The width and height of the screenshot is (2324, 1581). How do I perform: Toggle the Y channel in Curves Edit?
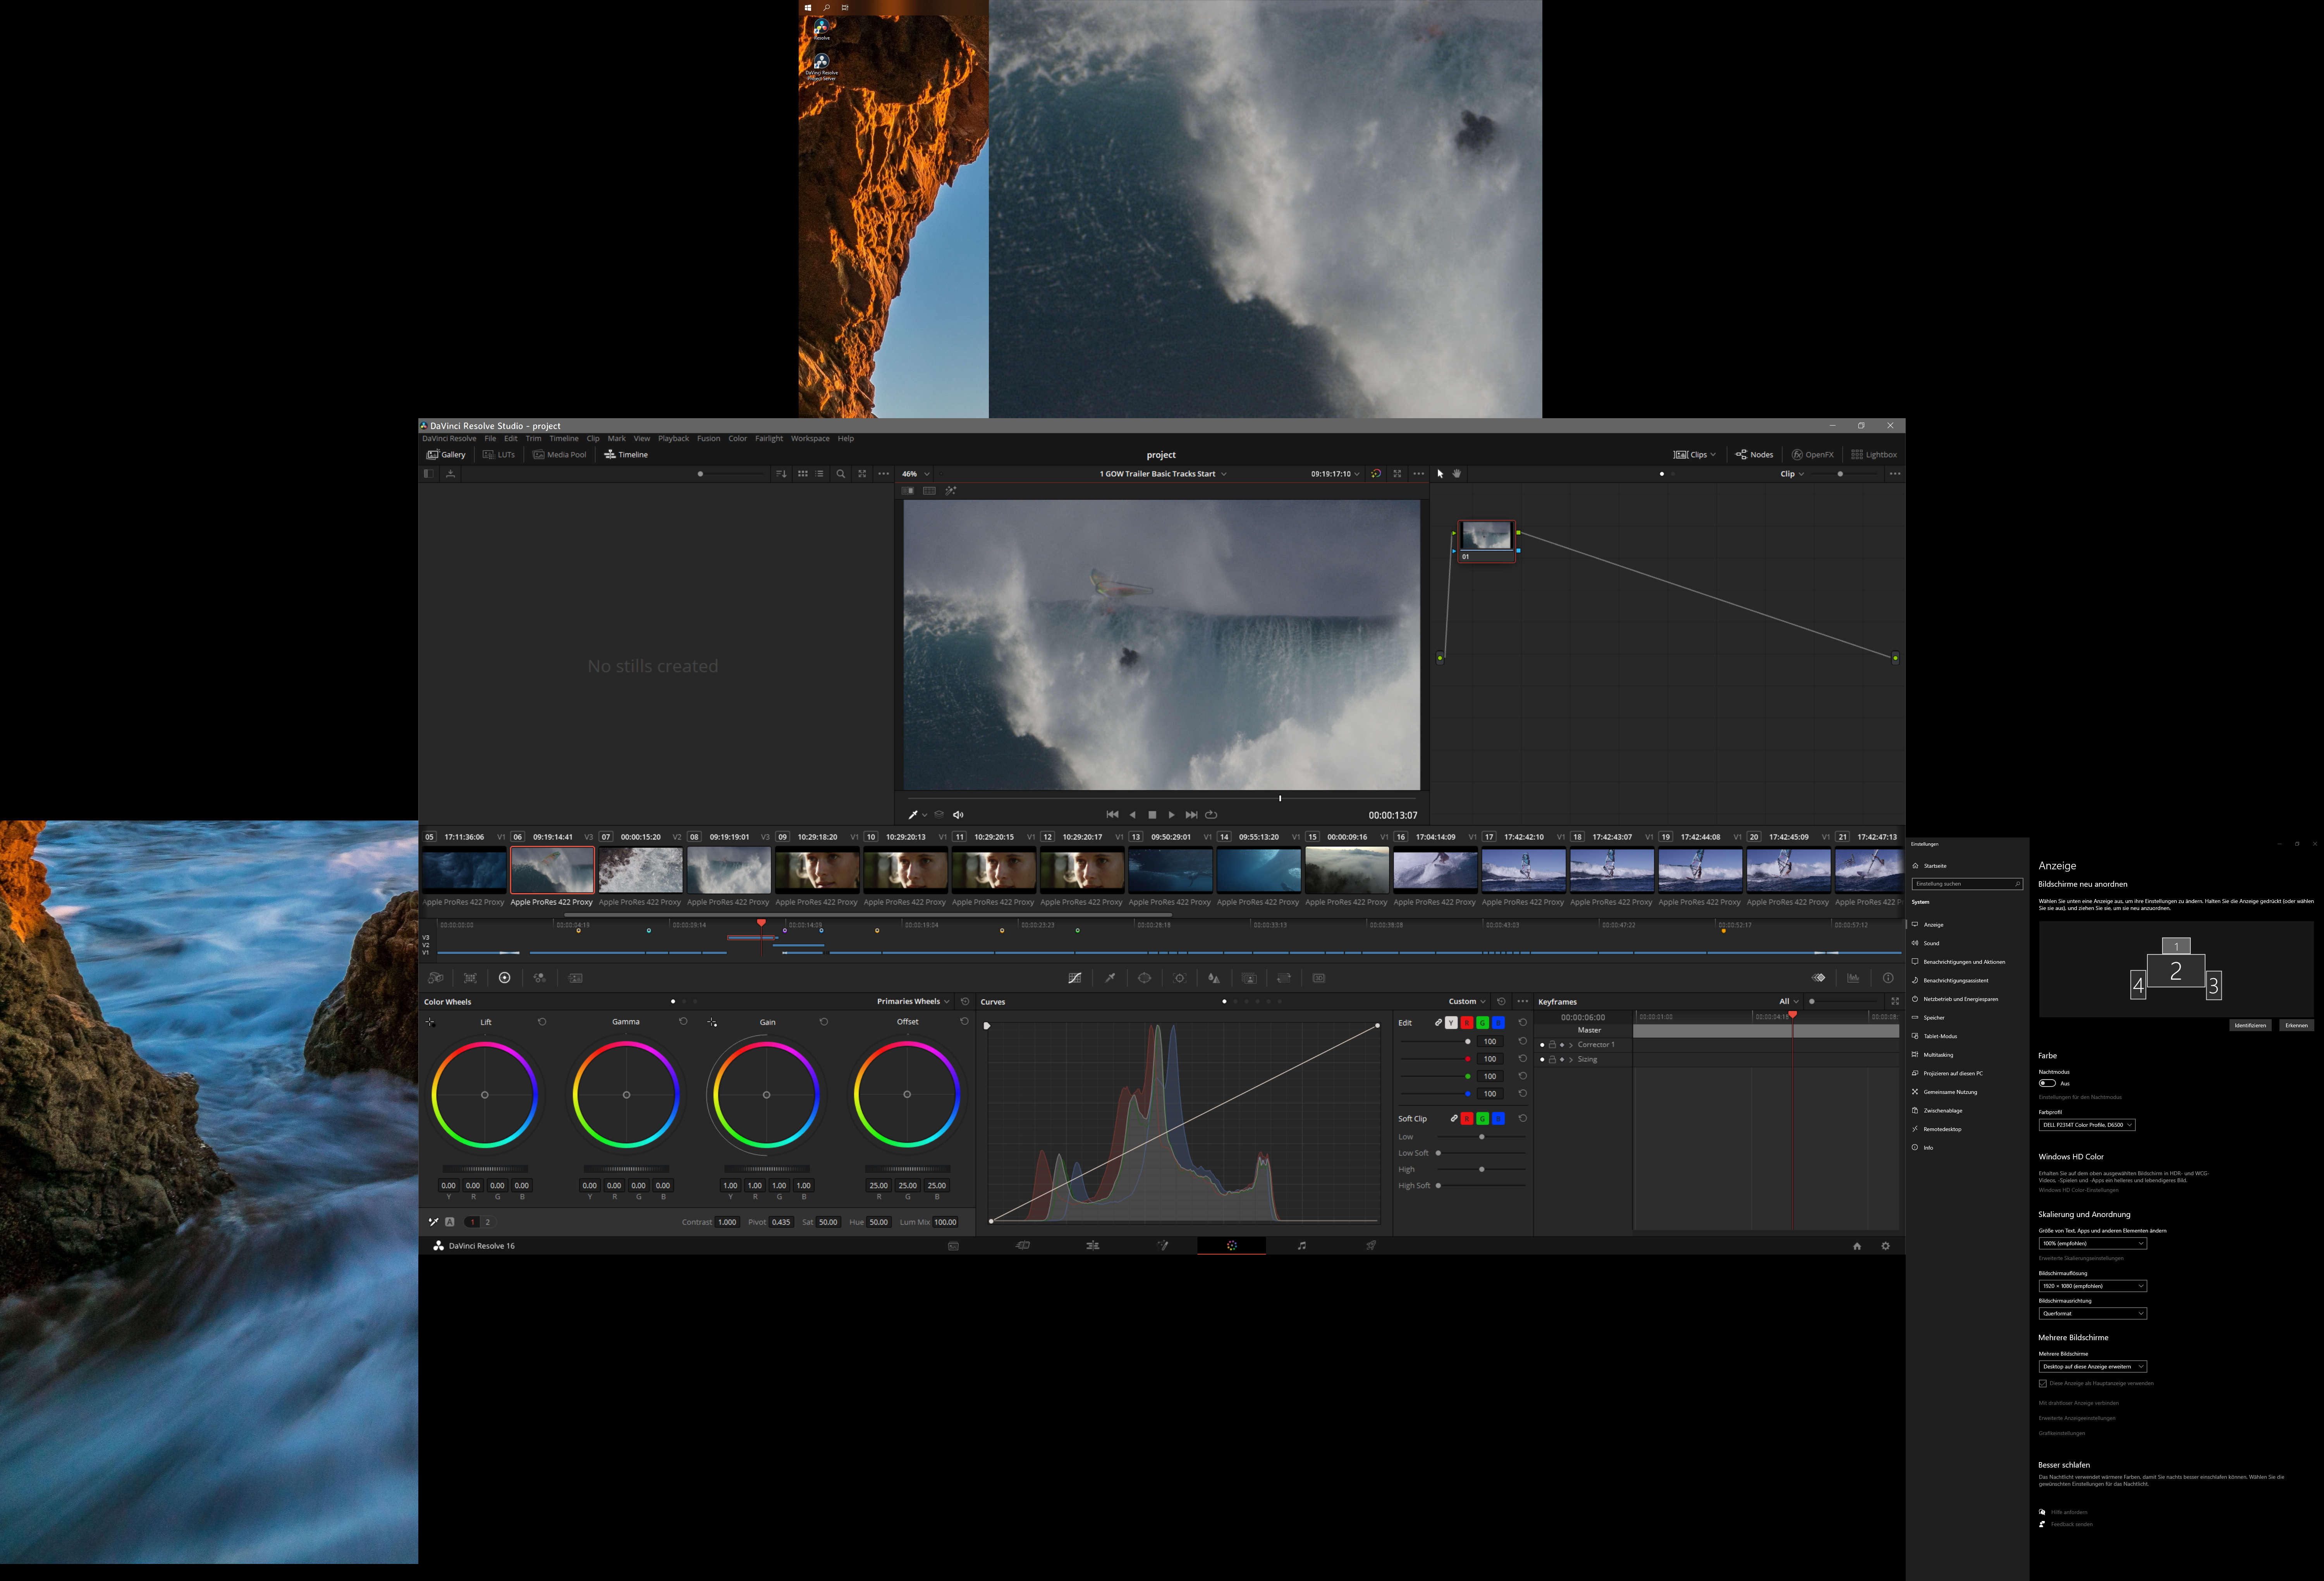tap(1451, 1023)
